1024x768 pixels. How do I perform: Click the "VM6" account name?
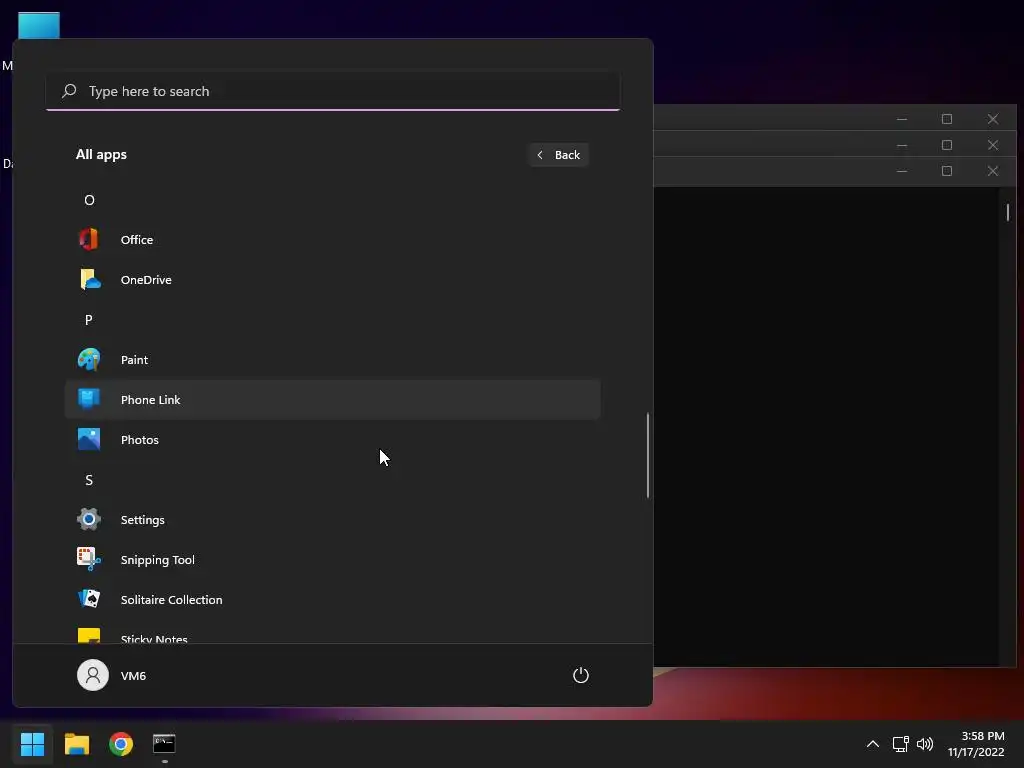[x=133, y=676]
